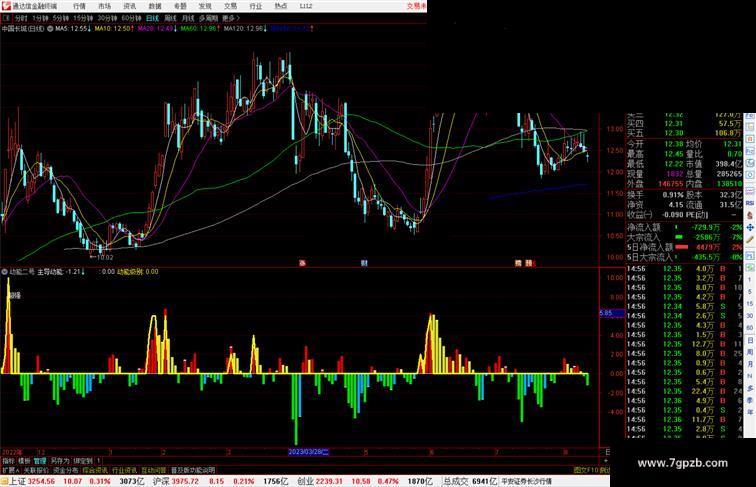Open the 资金分布 bottom tab

click(x=65, y=470)
